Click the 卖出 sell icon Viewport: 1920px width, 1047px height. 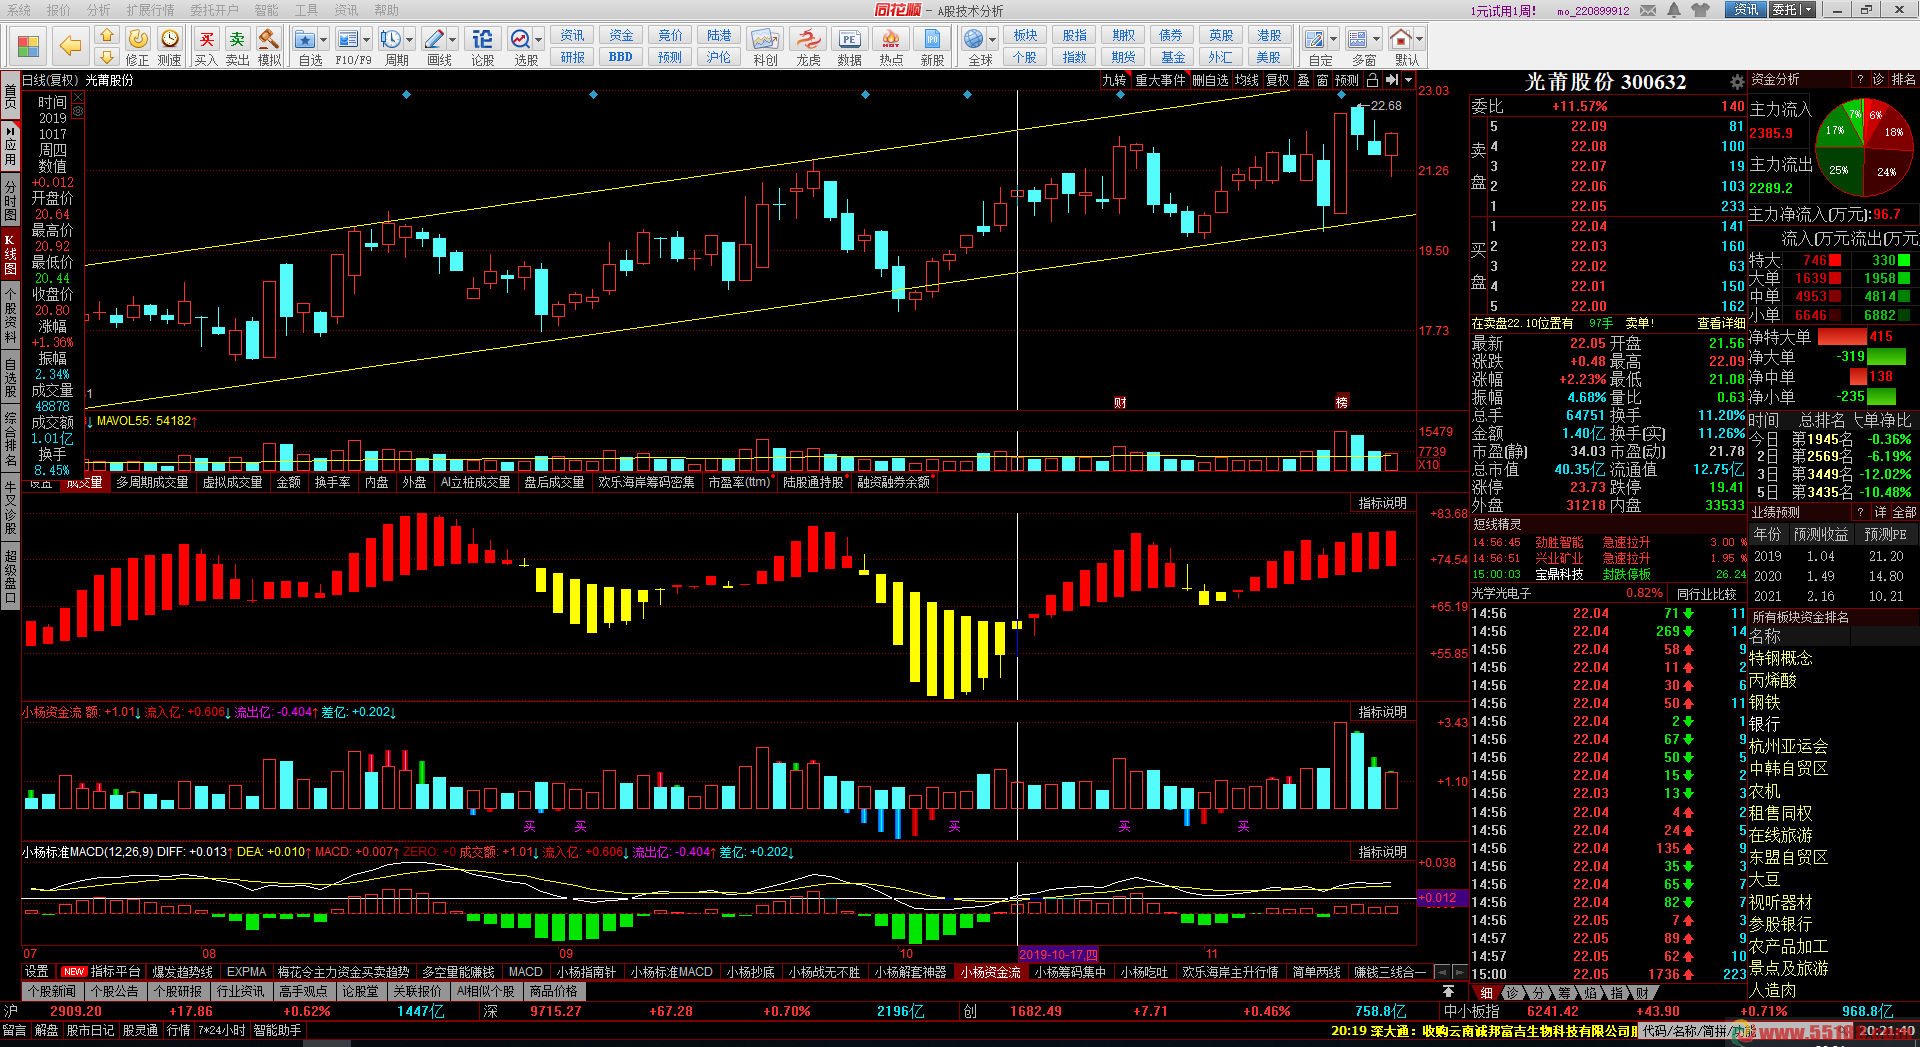click(x=237, y=39)
